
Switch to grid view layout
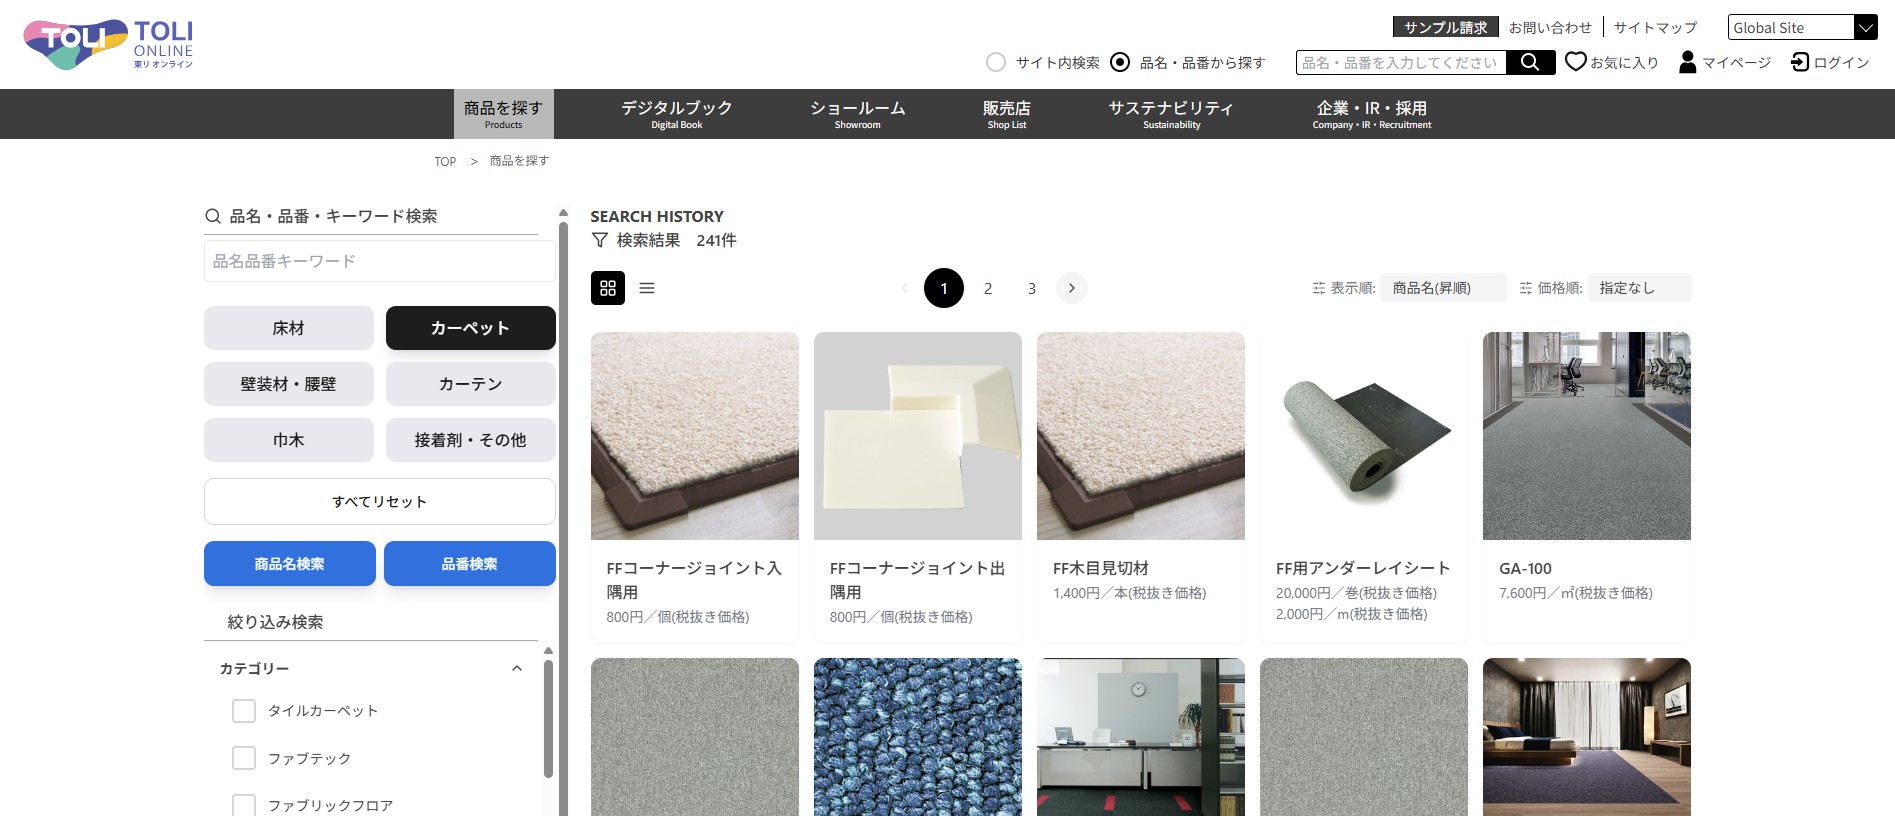tap(608, 288)
